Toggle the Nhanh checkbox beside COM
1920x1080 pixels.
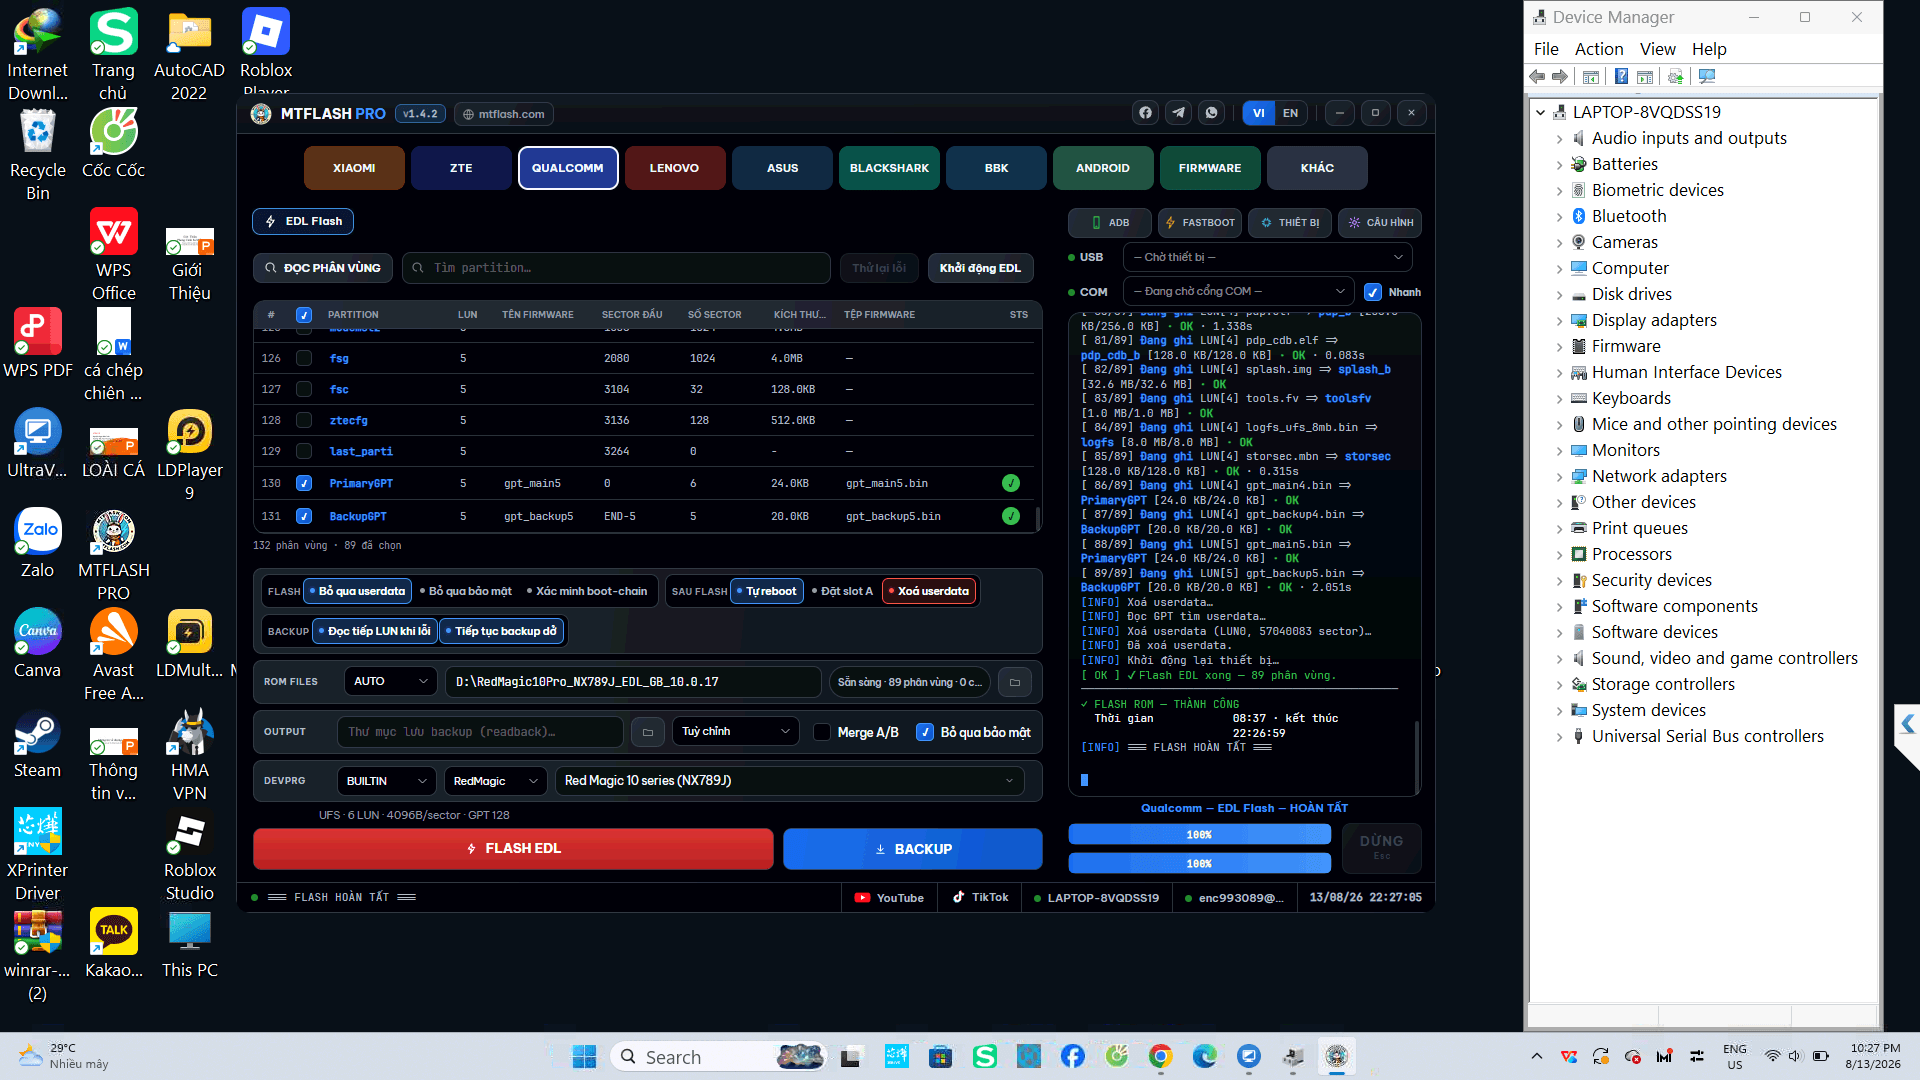pyautogui.click(x=1373, y=292)
